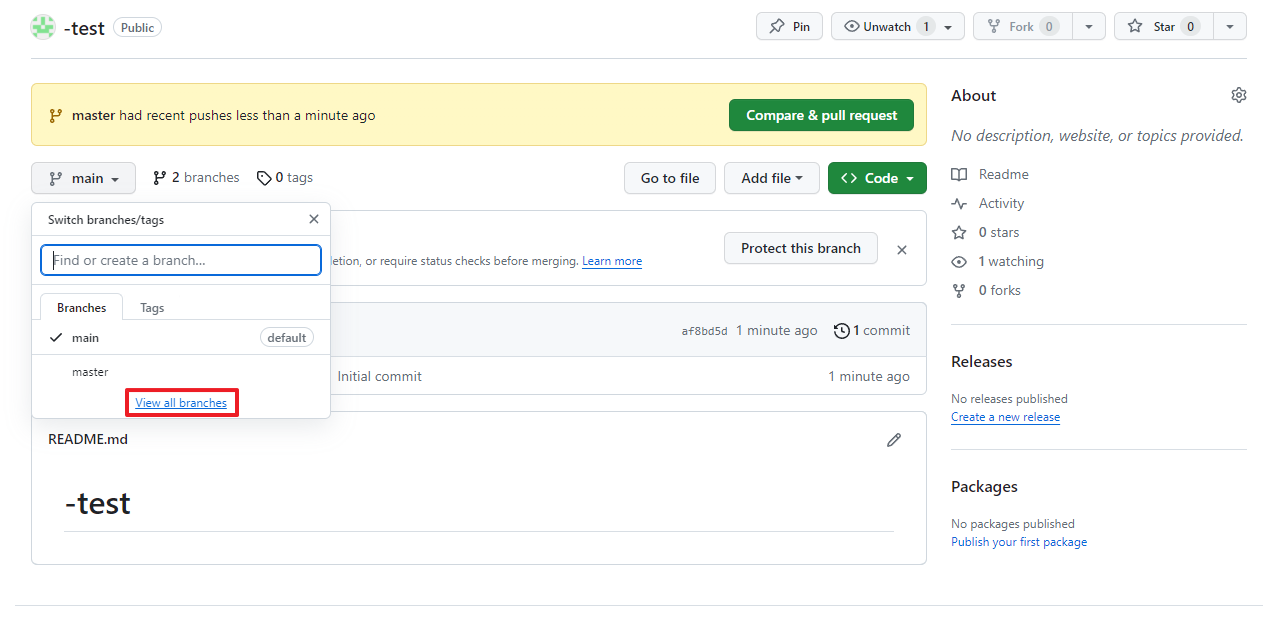Click the Pin button
The image size is (1287, 622).
[x=789, y=27]
